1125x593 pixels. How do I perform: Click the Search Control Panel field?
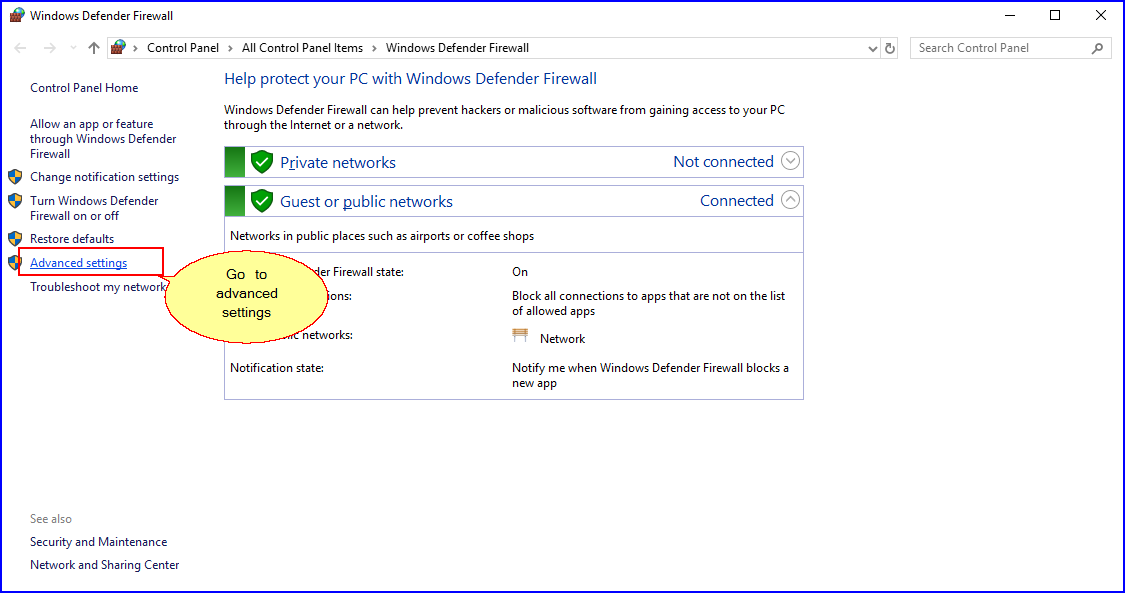(x=1000, y=48)
